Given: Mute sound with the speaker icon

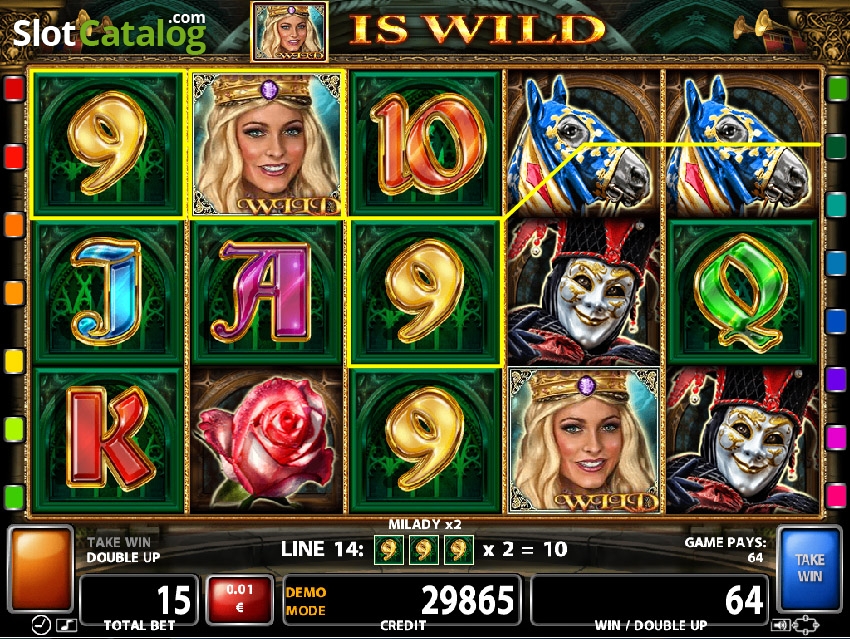Looking at the screenshot, I should click(780, 626).
